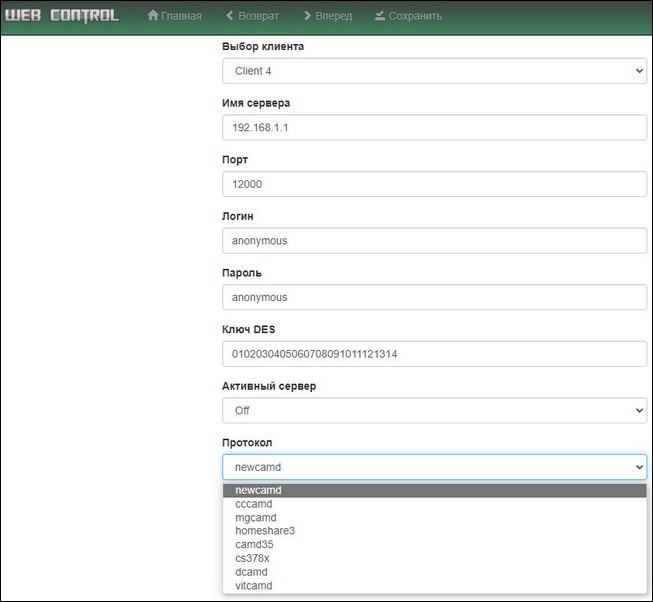Select newcamd option in protocol list
Viewport: 653px width, 602px height.
(434, 490)
